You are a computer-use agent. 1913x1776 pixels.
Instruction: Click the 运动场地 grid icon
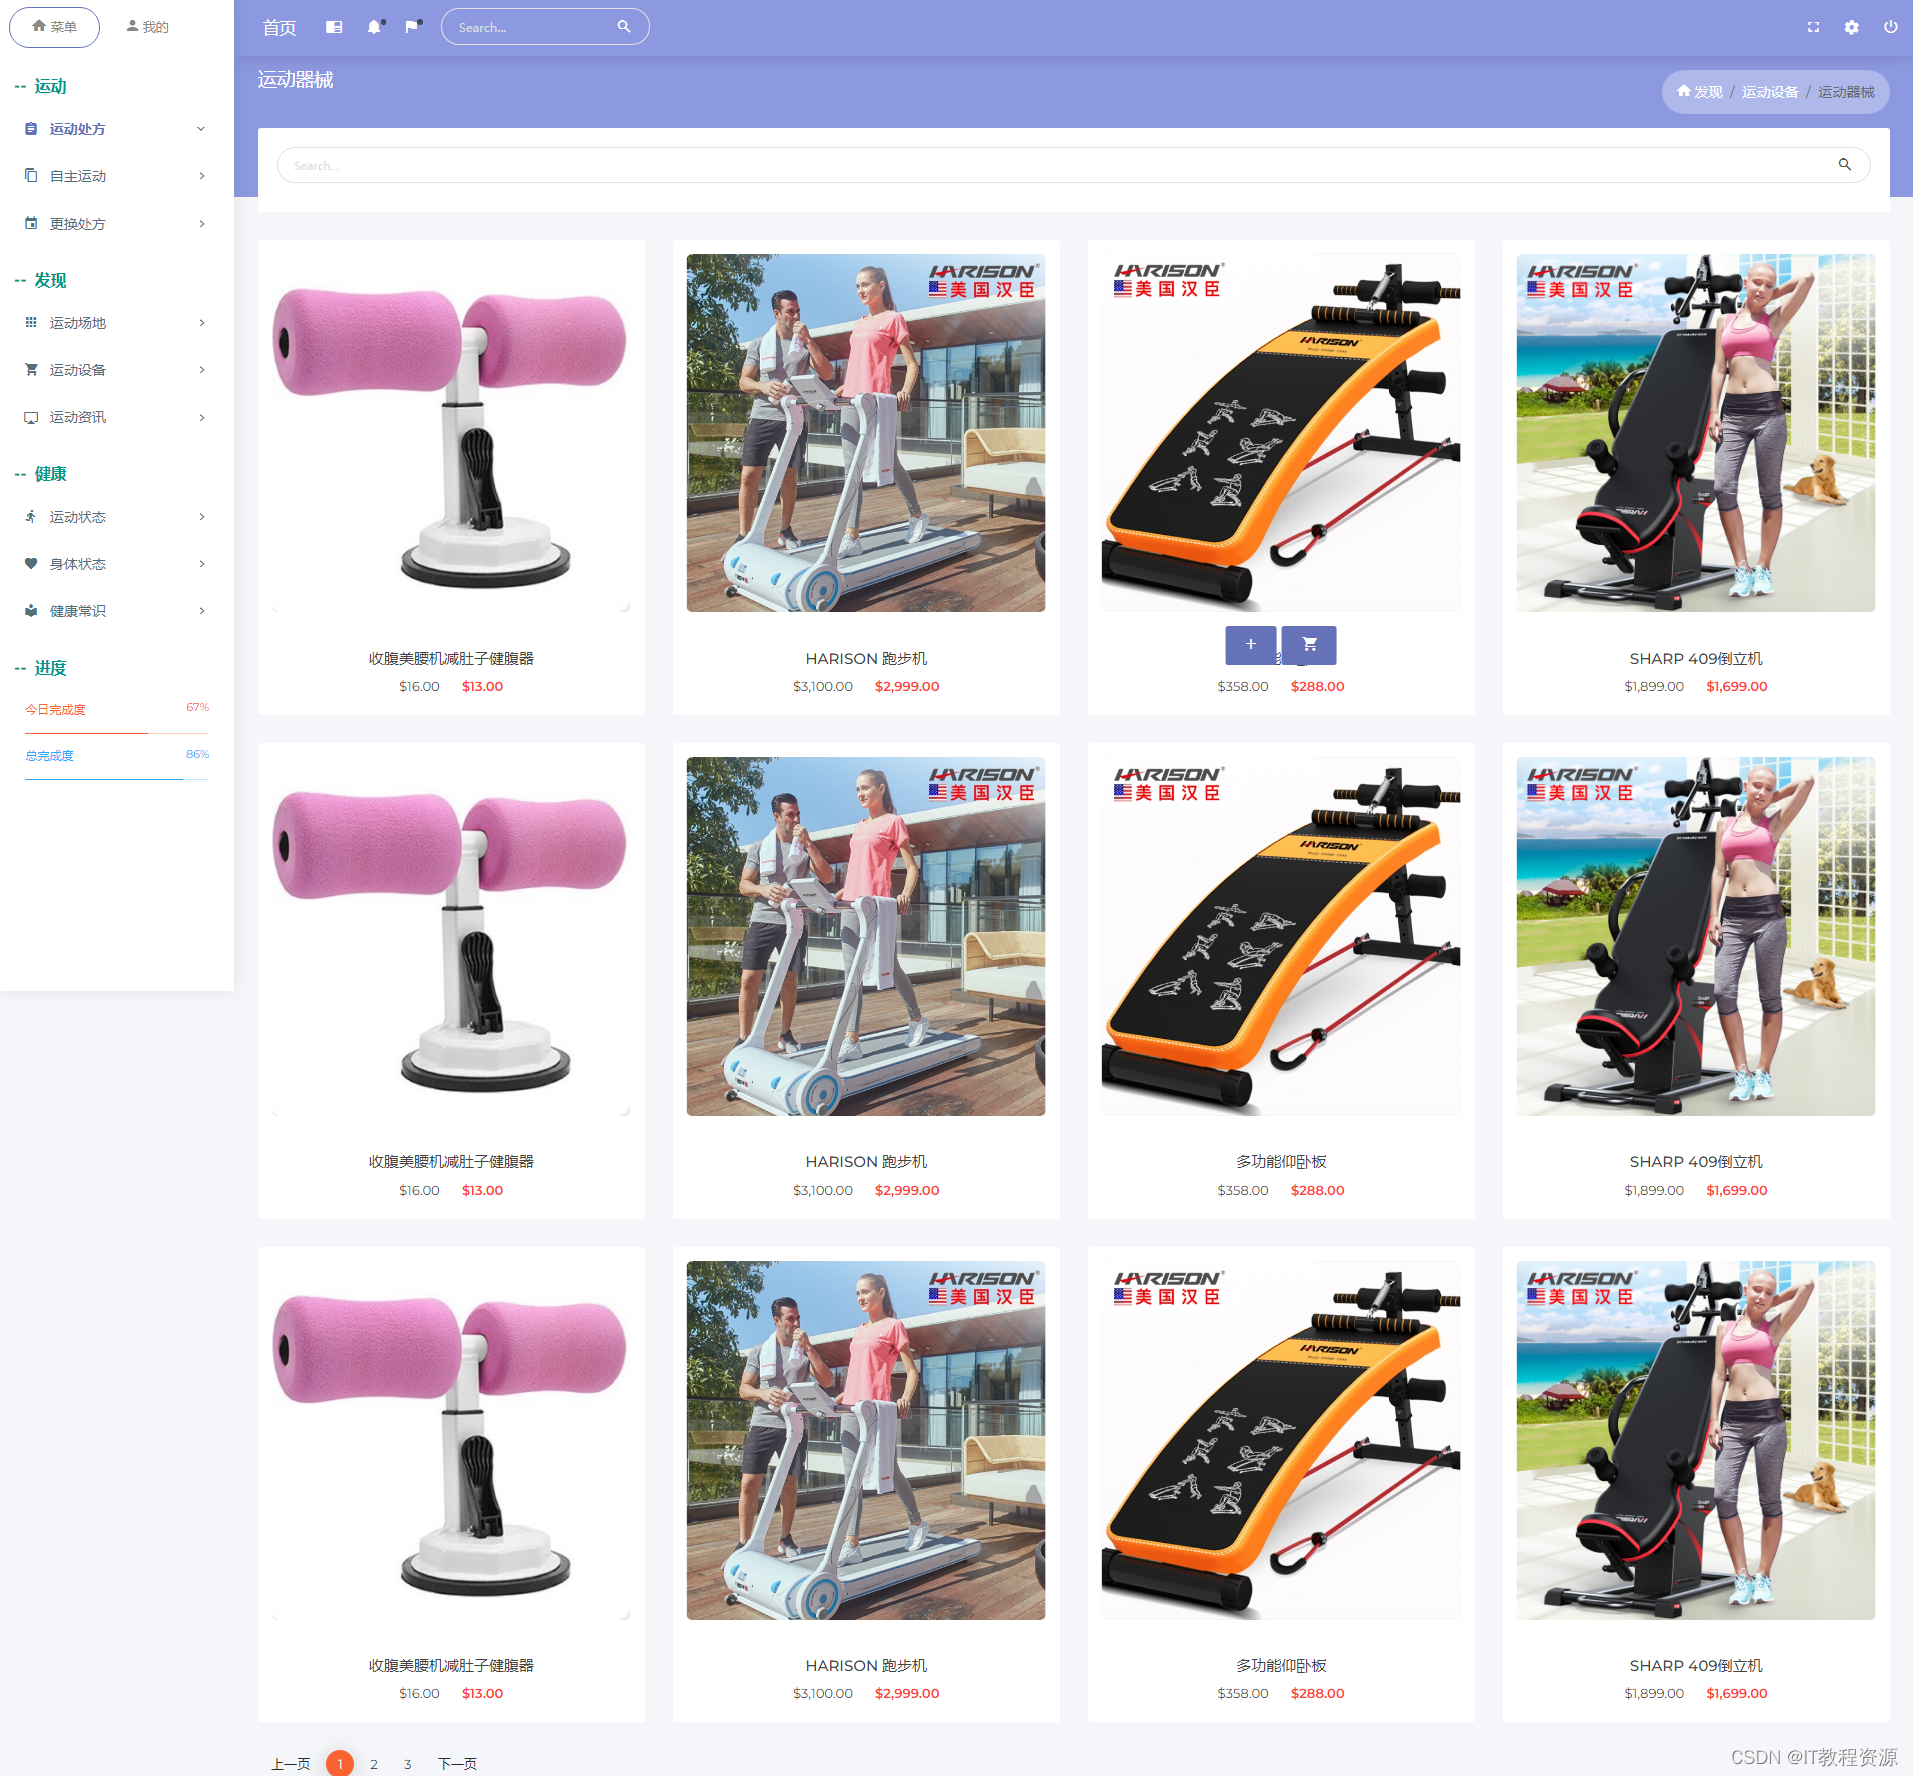(31, 322)
